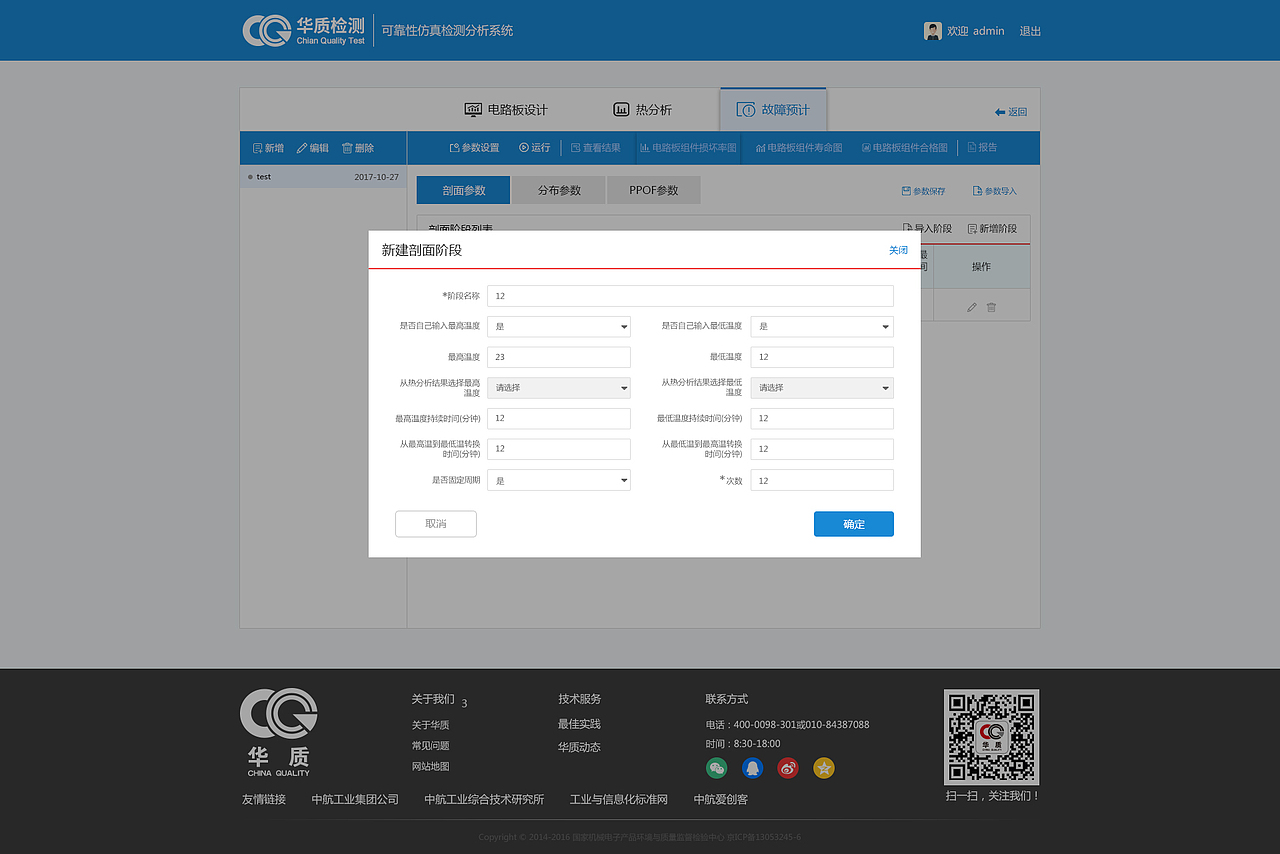The width and height of the screenshot is (1280, 854).
Task: Switch to the 电路板设计 tab
Action: point(506,110)
